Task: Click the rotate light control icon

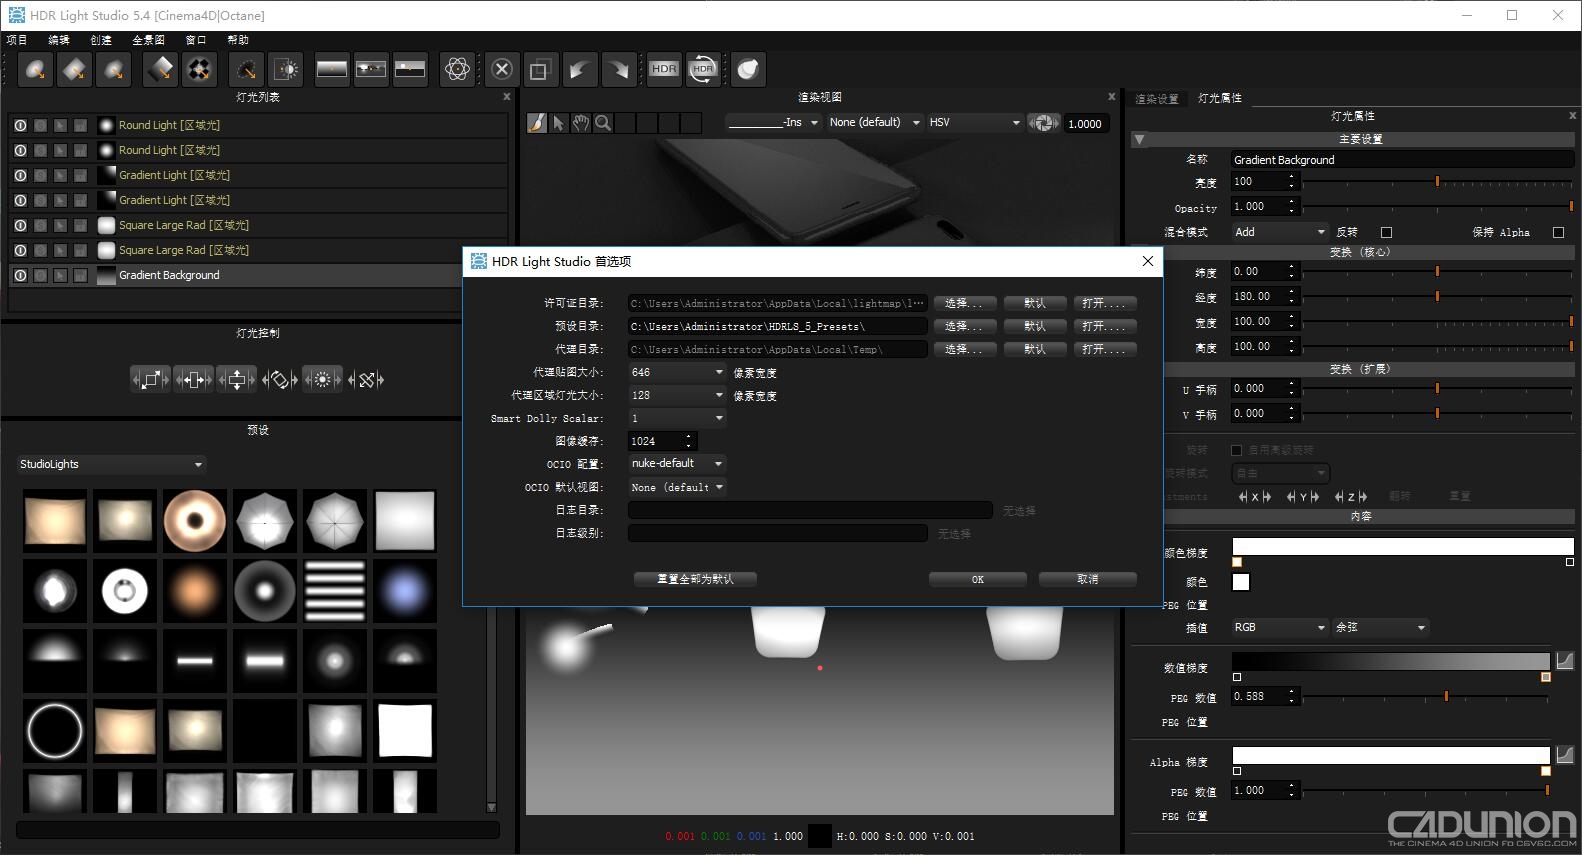Action: click(x=279, y=380)
